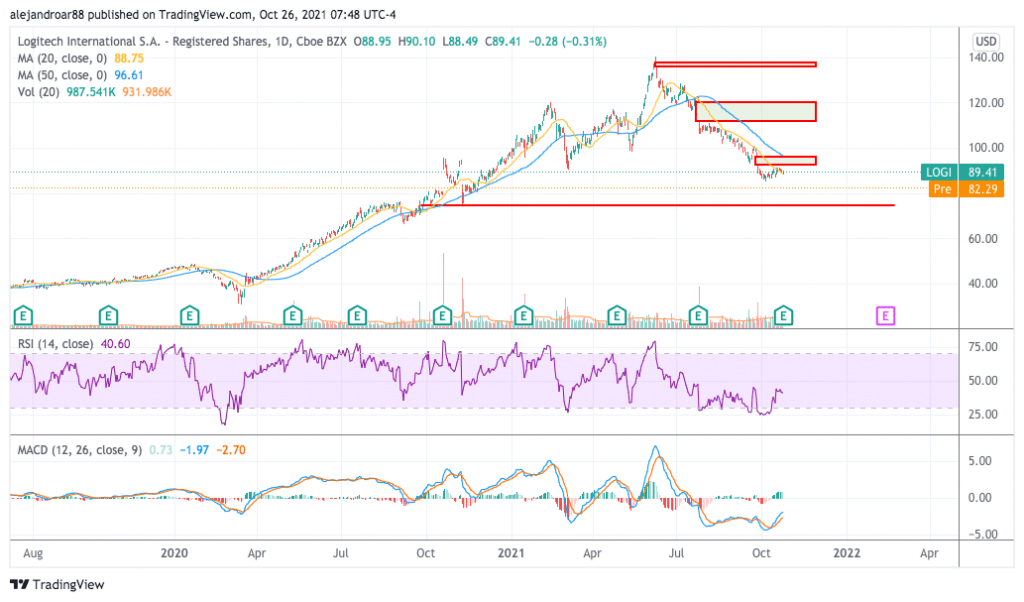This screenshot has height=602, width=1024.
Task: Select the MA (50, close, 0) indicator legend
Action: (x=62, y=76)
